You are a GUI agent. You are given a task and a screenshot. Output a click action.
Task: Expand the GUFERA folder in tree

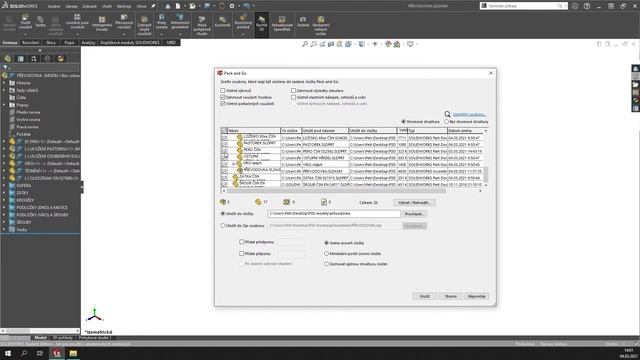[x=4, y=185]
